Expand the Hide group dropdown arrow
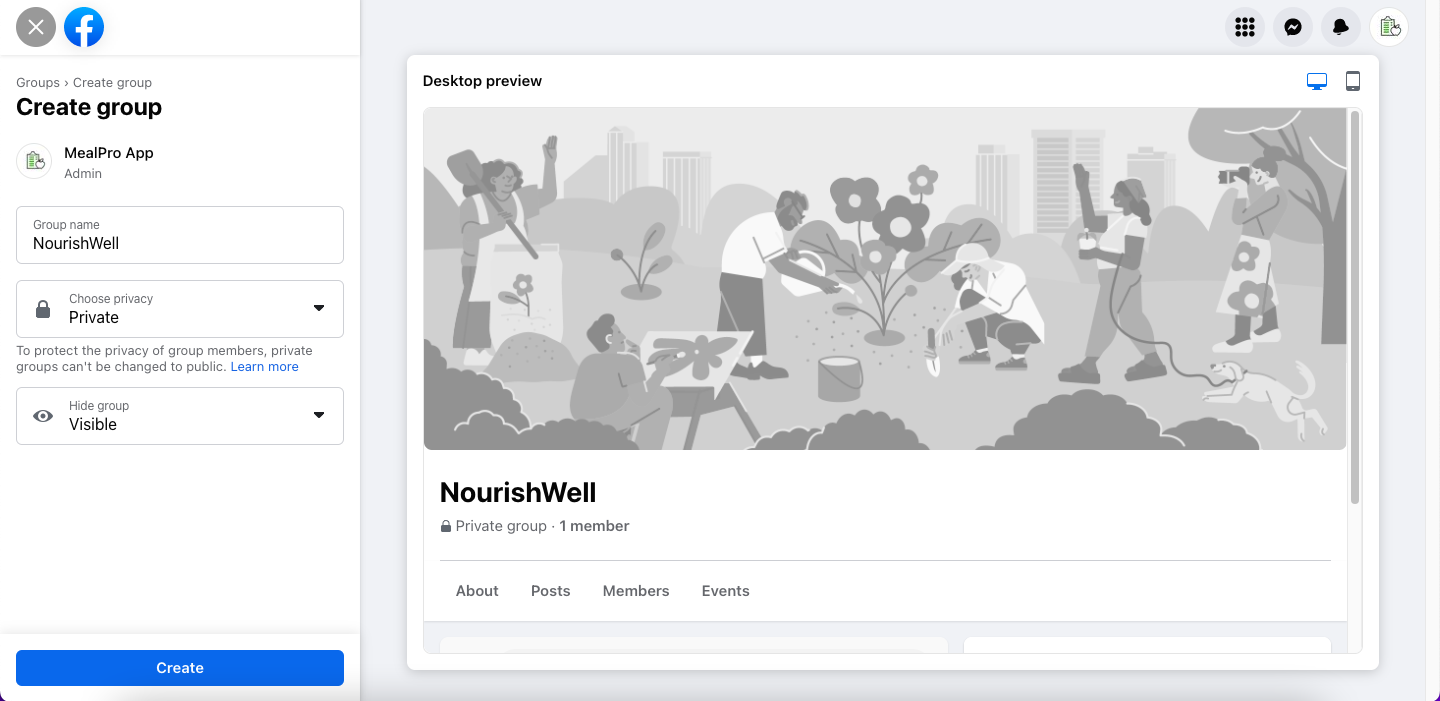The image size is (1440, 701). [319, 415]
